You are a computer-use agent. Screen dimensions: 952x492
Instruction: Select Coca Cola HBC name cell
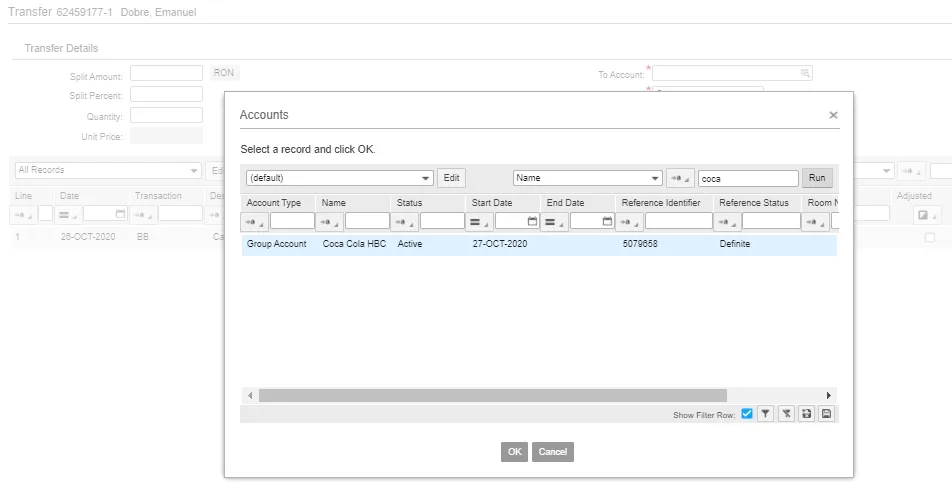click(354, 244)
